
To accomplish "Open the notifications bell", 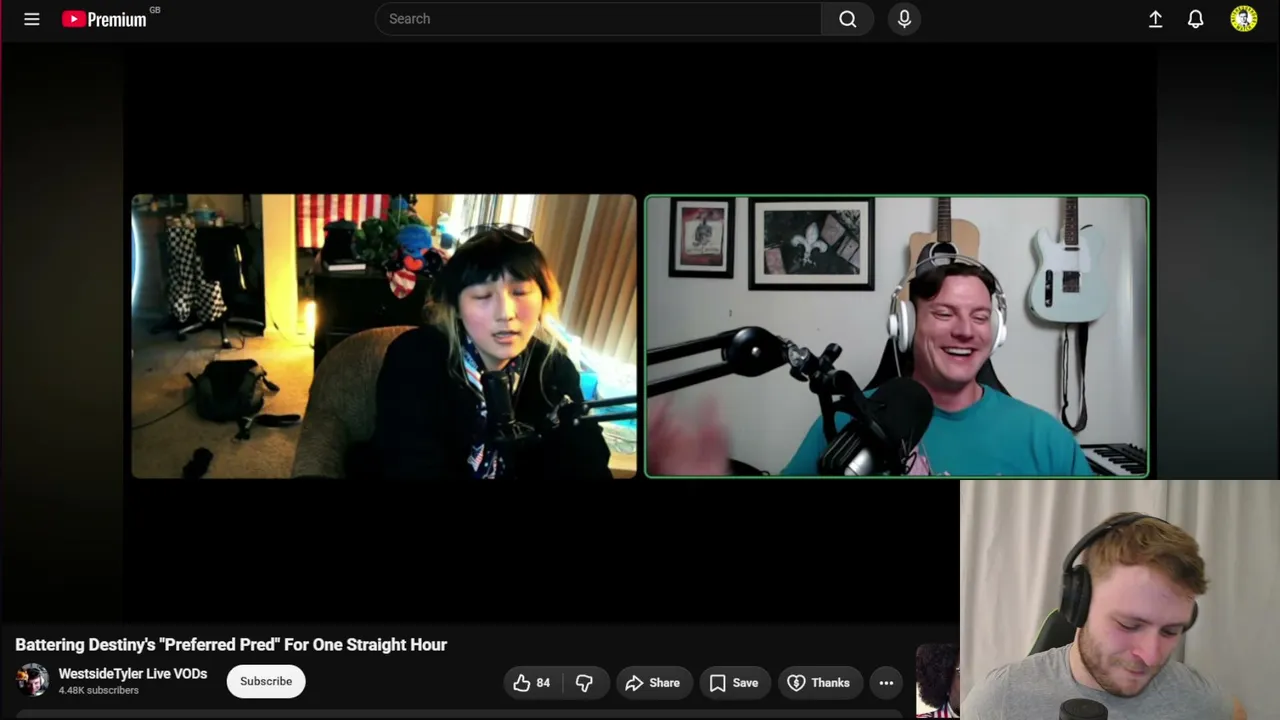I will pyautogui.click(x=1195, y=19).
